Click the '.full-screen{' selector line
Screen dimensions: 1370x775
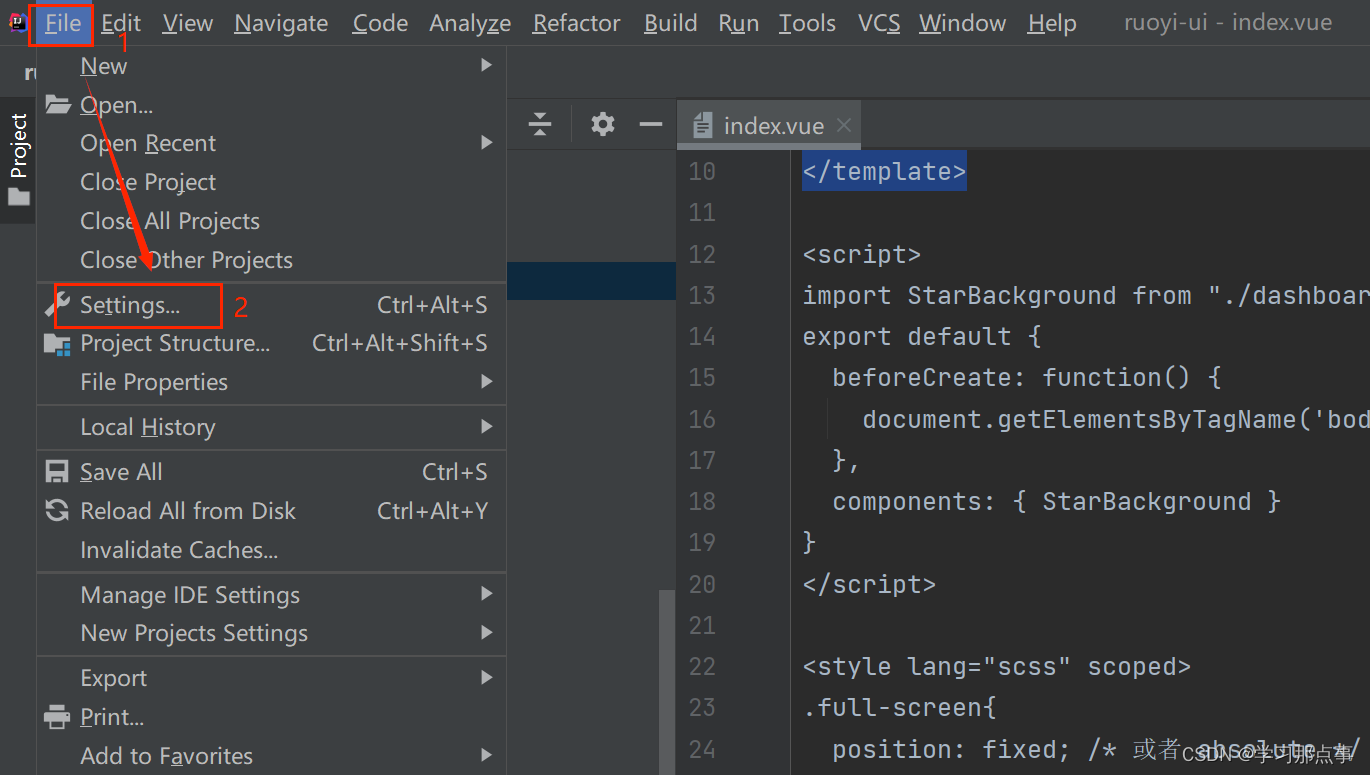tap(899, 707)
